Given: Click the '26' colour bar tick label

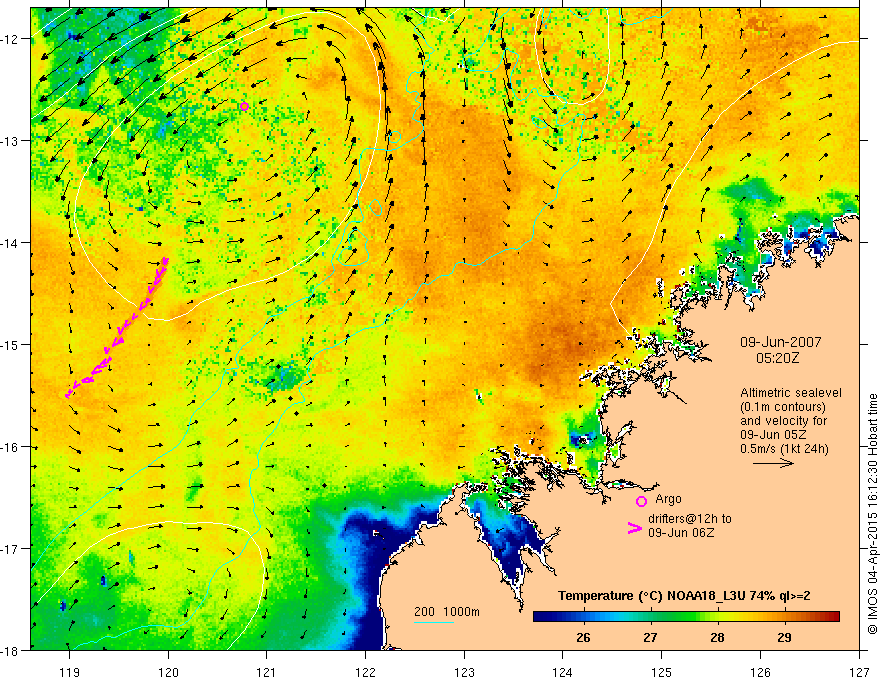Looking at the screenshot, I should (583, 637).
